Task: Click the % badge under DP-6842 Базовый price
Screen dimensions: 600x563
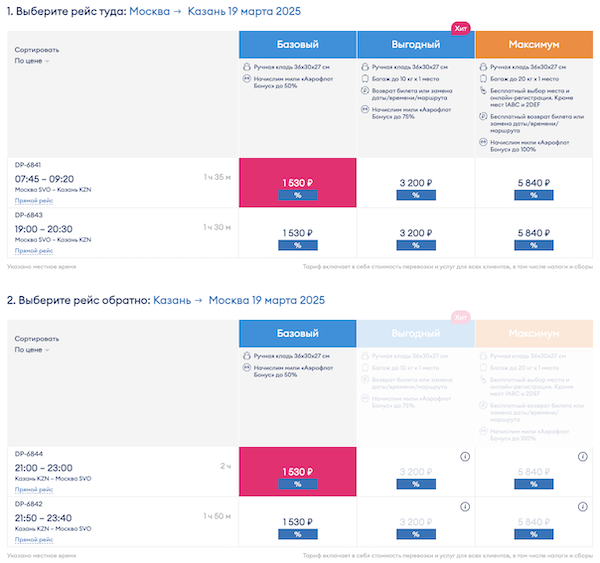Action: click(298, 534)
